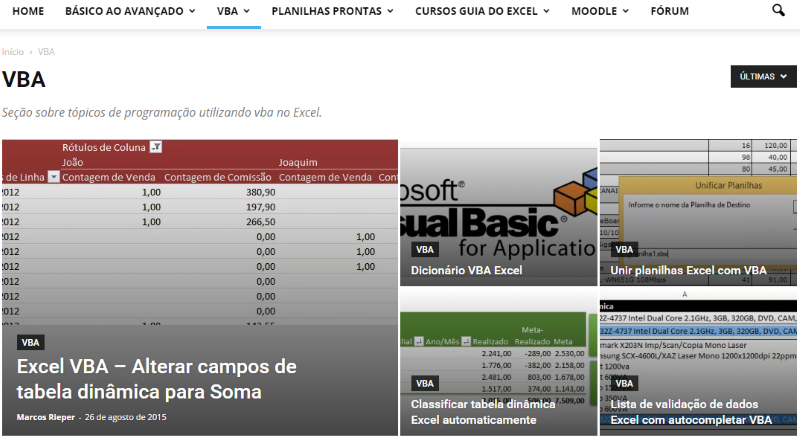Expand the BÁSICO AO AVANÇADO chevron
Screen dimensions: 800x441
tap(192, 11)
